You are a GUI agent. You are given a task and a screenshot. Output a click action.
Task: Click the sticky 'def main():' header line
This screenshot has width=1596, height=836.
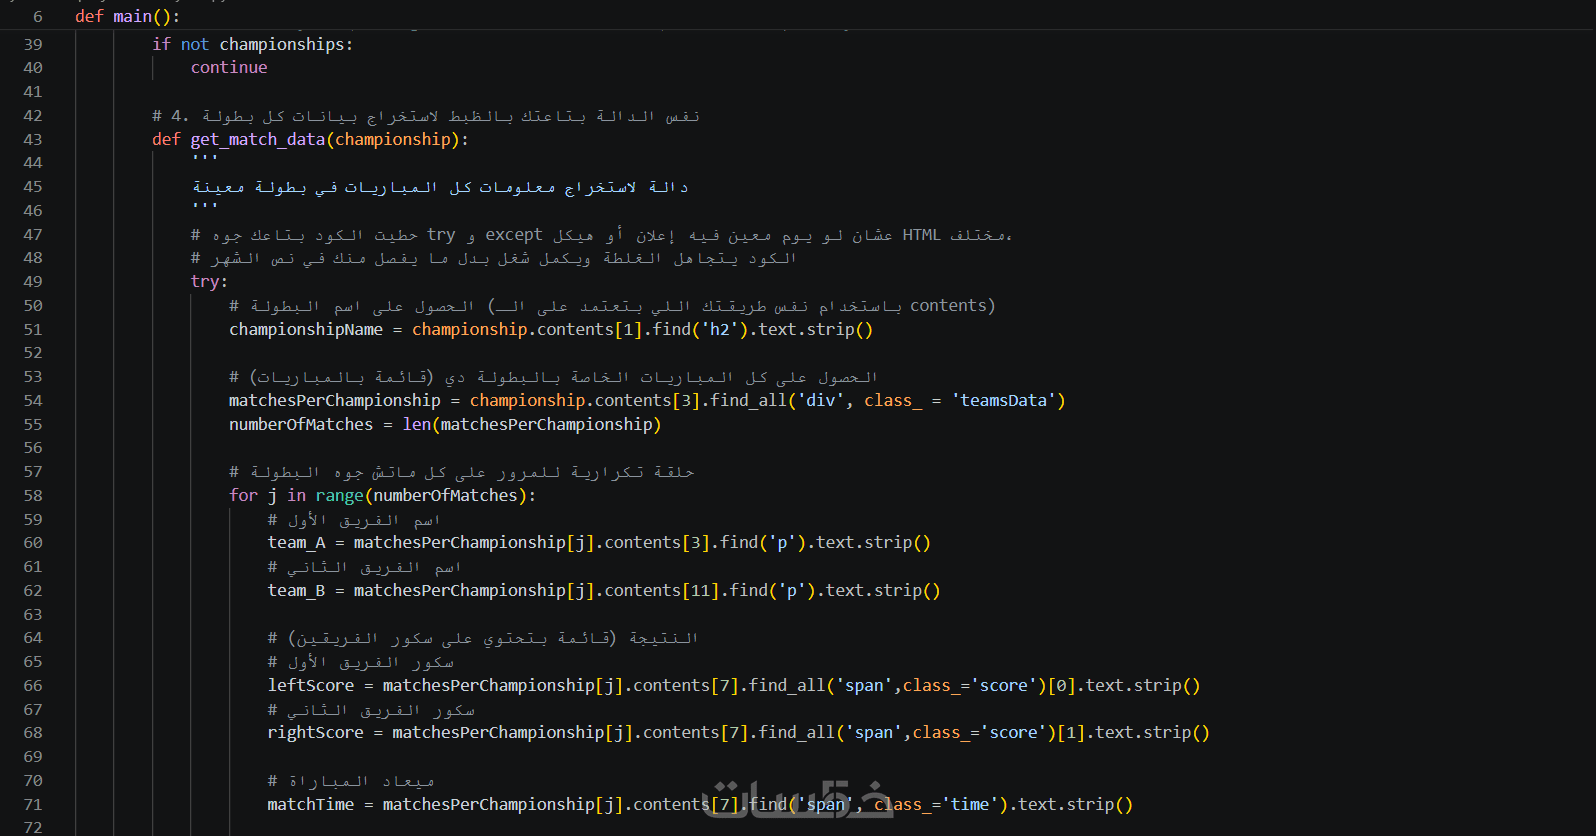pyautogui.click(x=127, y=16)
